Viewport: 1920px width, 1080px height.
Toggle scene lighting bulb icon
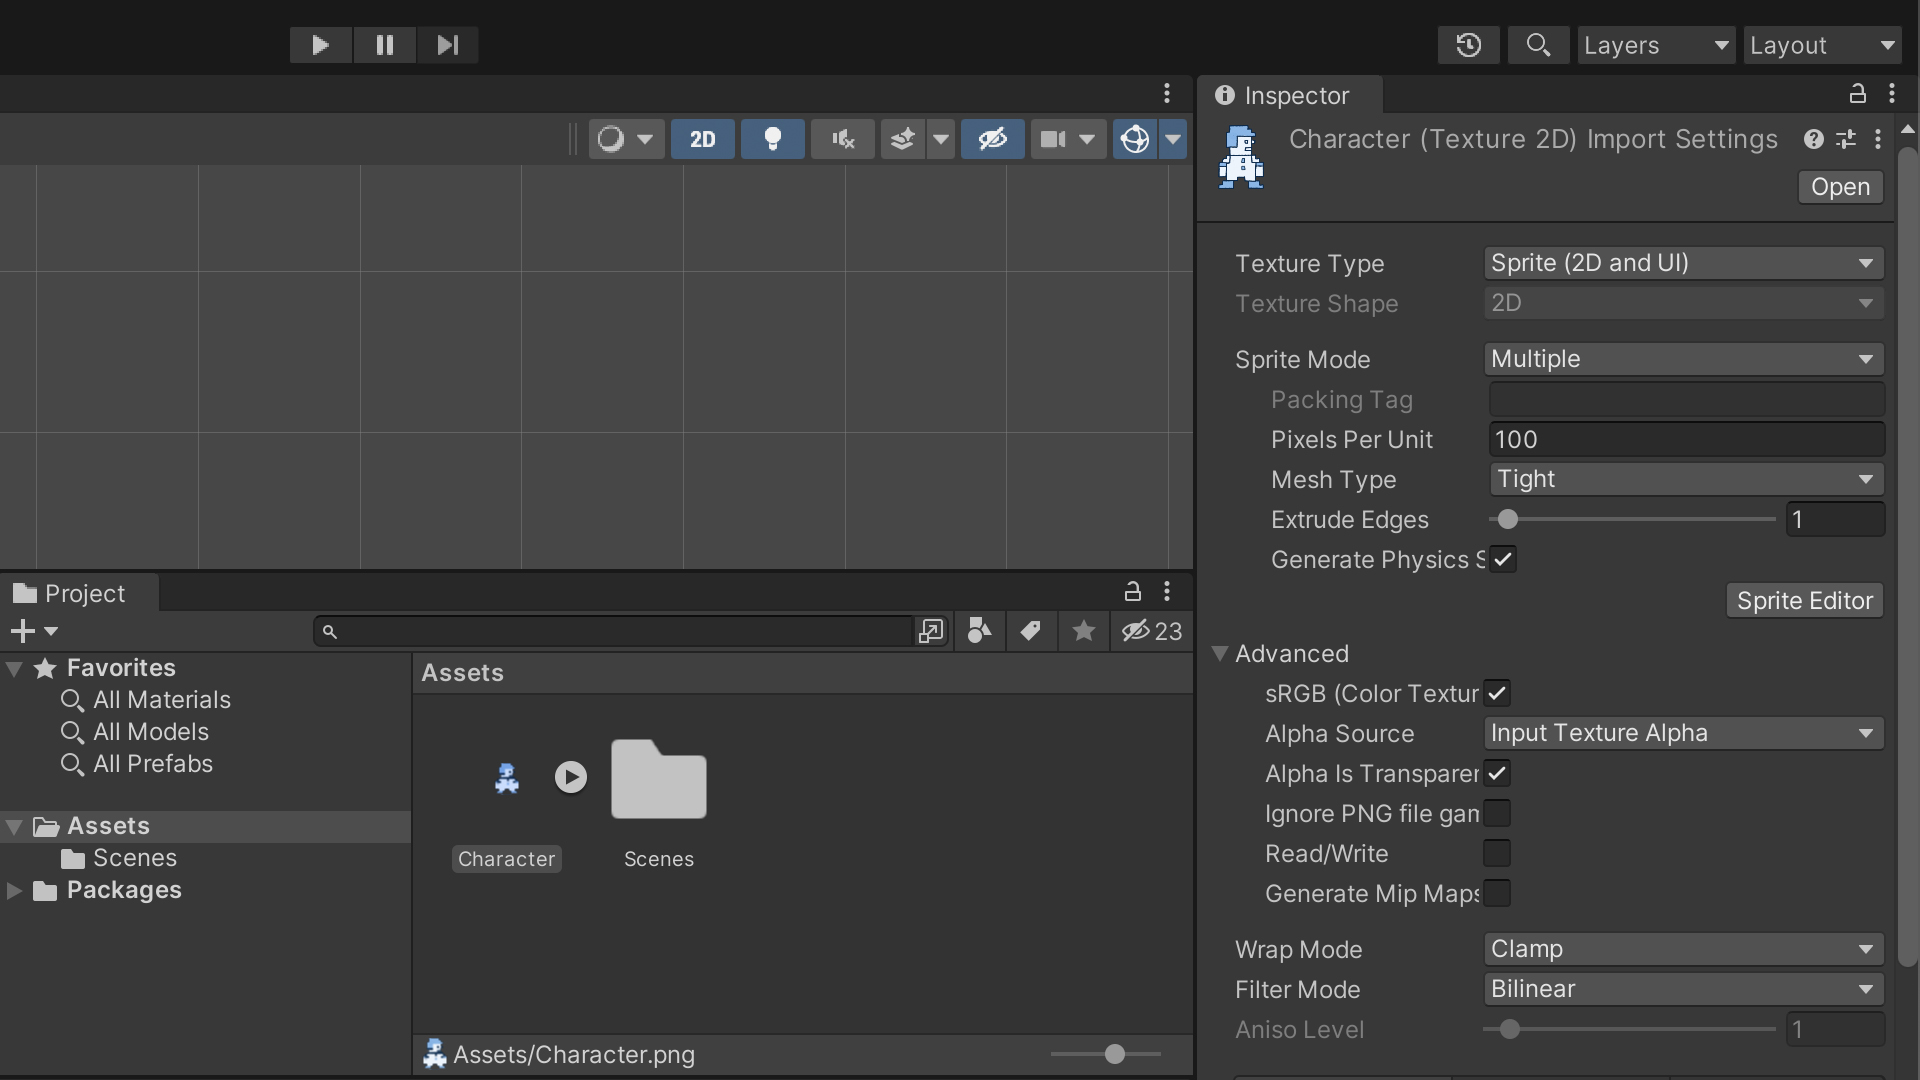coord(772,139)
